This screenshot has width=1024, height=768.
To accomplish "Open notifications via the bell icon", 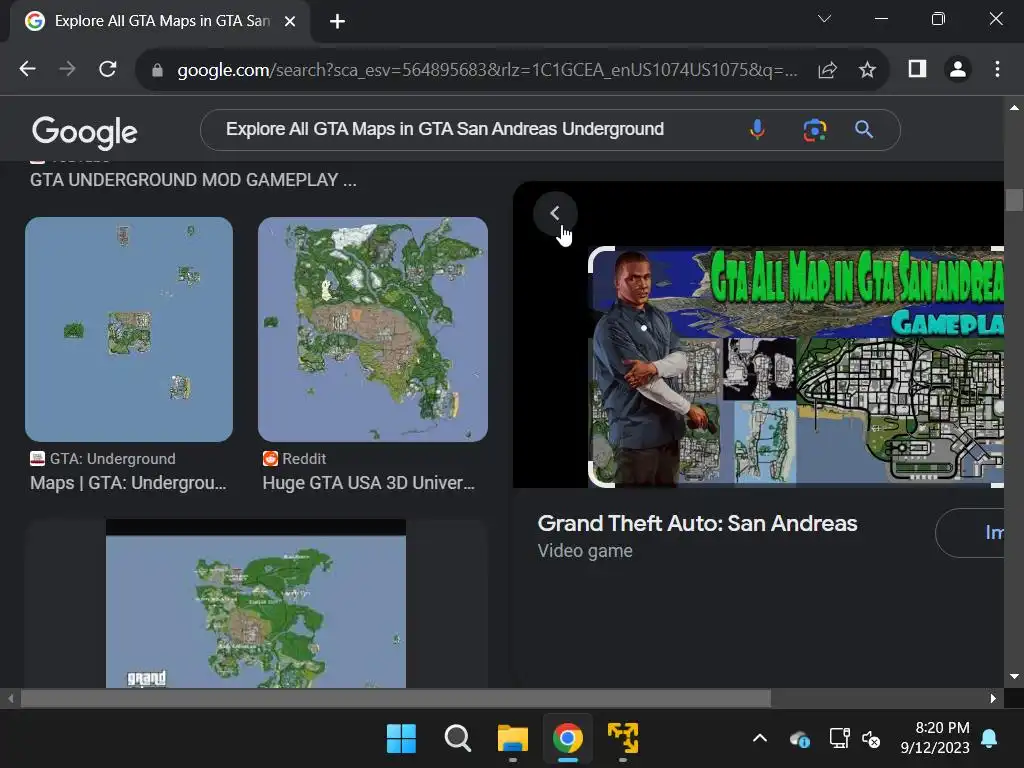I will 989,739.
